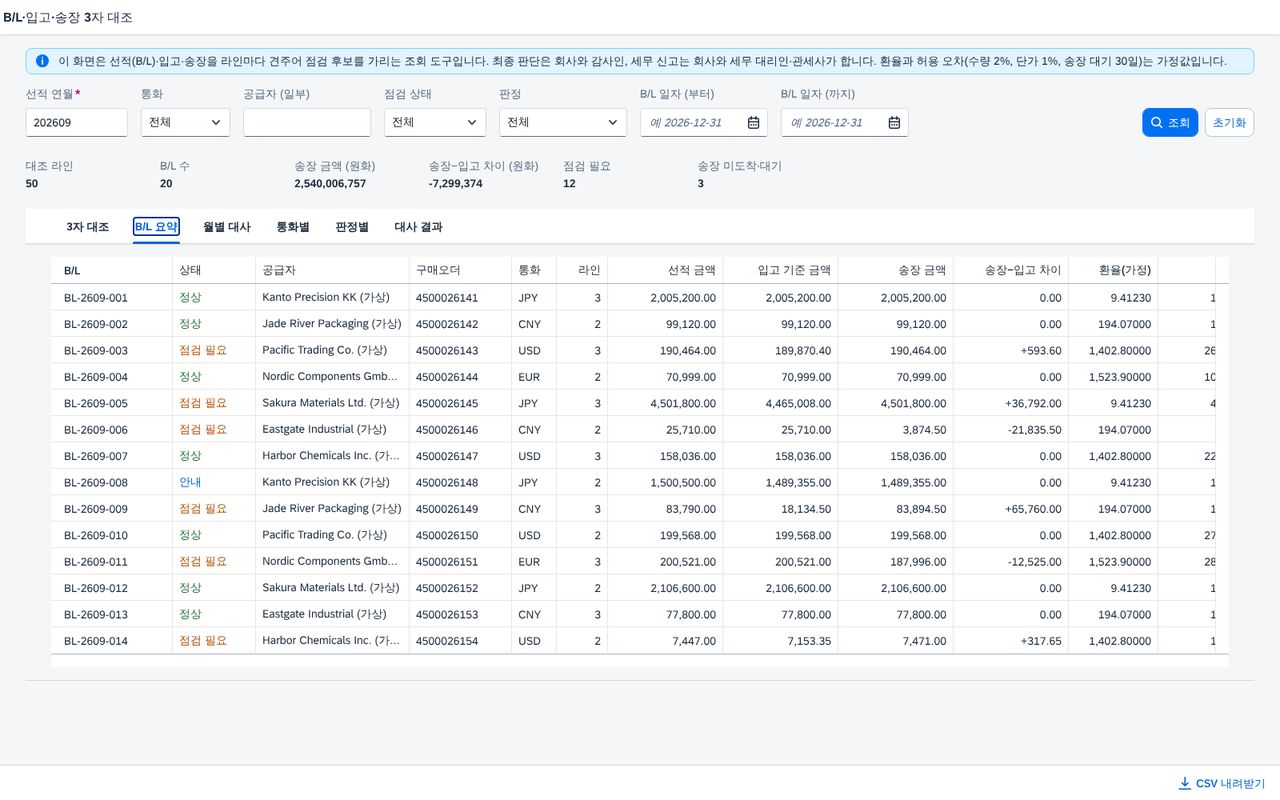Expand the 통화 dropdown
This screenshot has height=800, width=1280.
click(185, 122)
